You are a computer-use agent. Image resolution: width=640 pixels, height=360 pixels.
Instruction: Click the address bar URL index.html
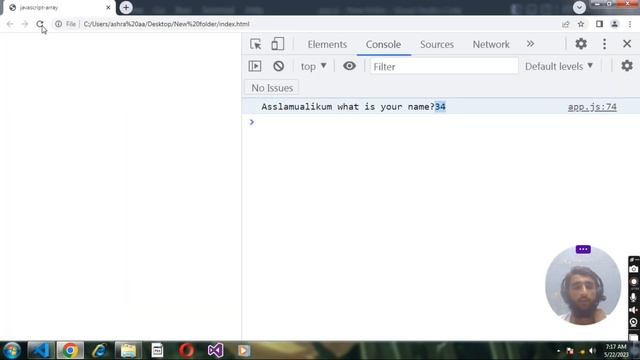coord(166,24)
